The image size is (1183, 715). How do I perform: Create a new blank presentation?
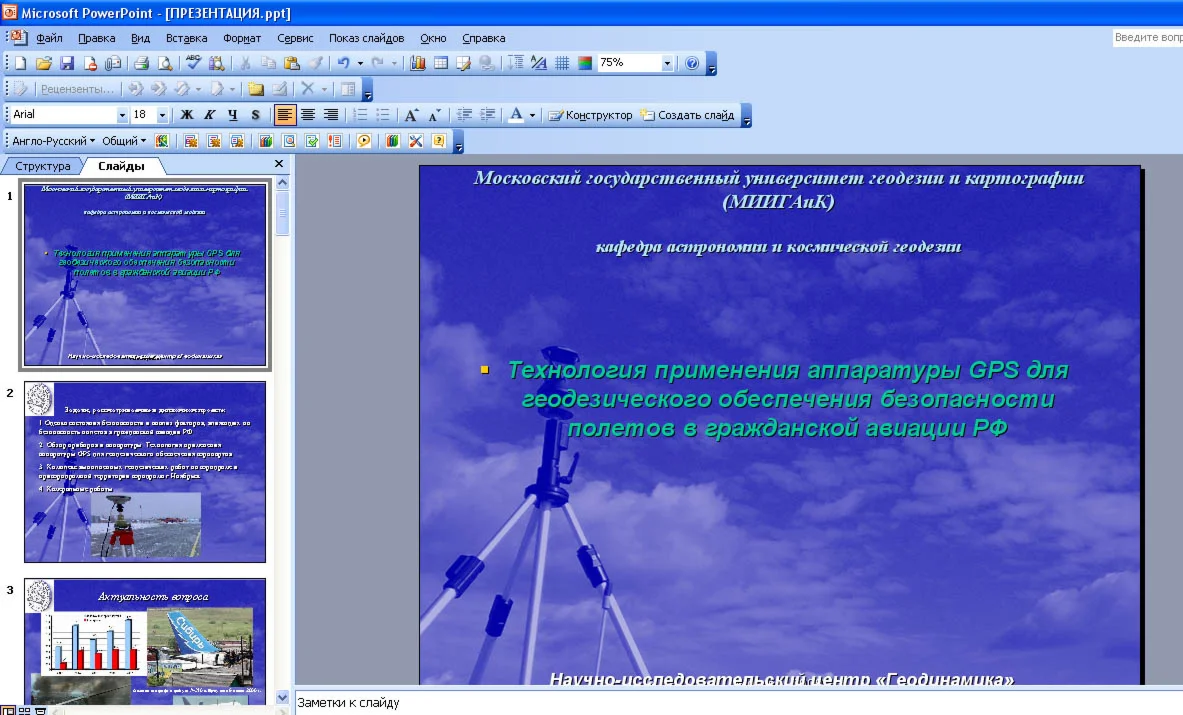pos(21,63)
